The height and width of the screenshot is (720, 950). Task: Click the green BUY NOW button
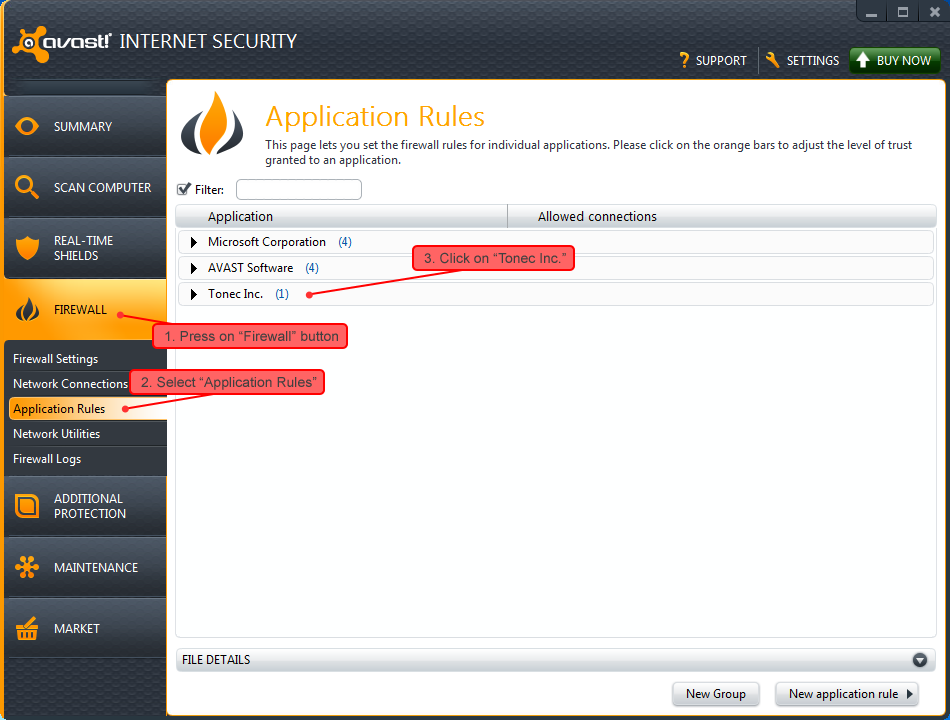[894, 60]
